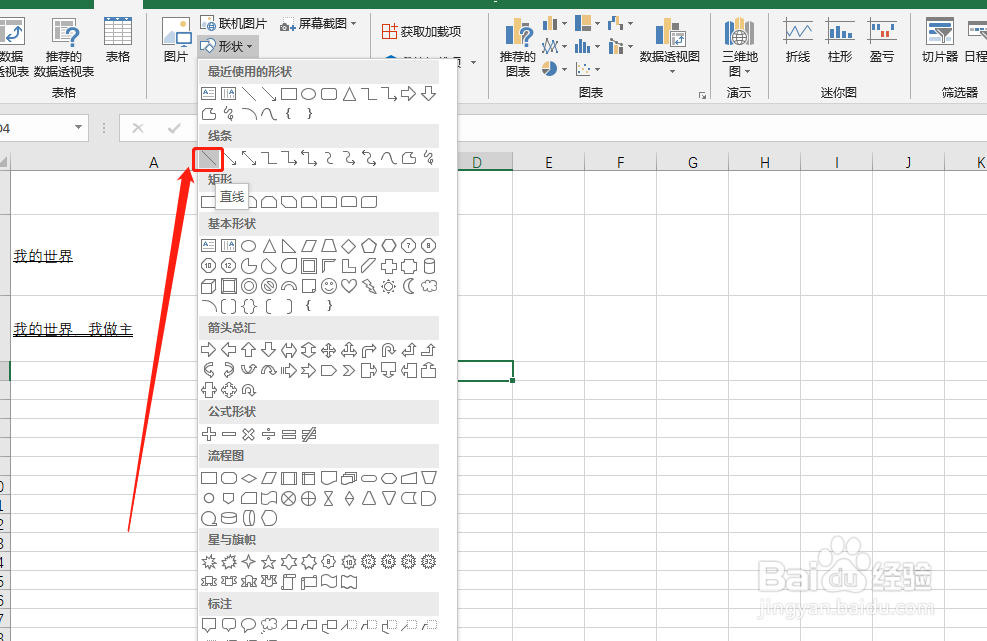This screenshot has height=641, width=987.
Task: Choose the 4-Point Star shape
Action: pos(249,561)
